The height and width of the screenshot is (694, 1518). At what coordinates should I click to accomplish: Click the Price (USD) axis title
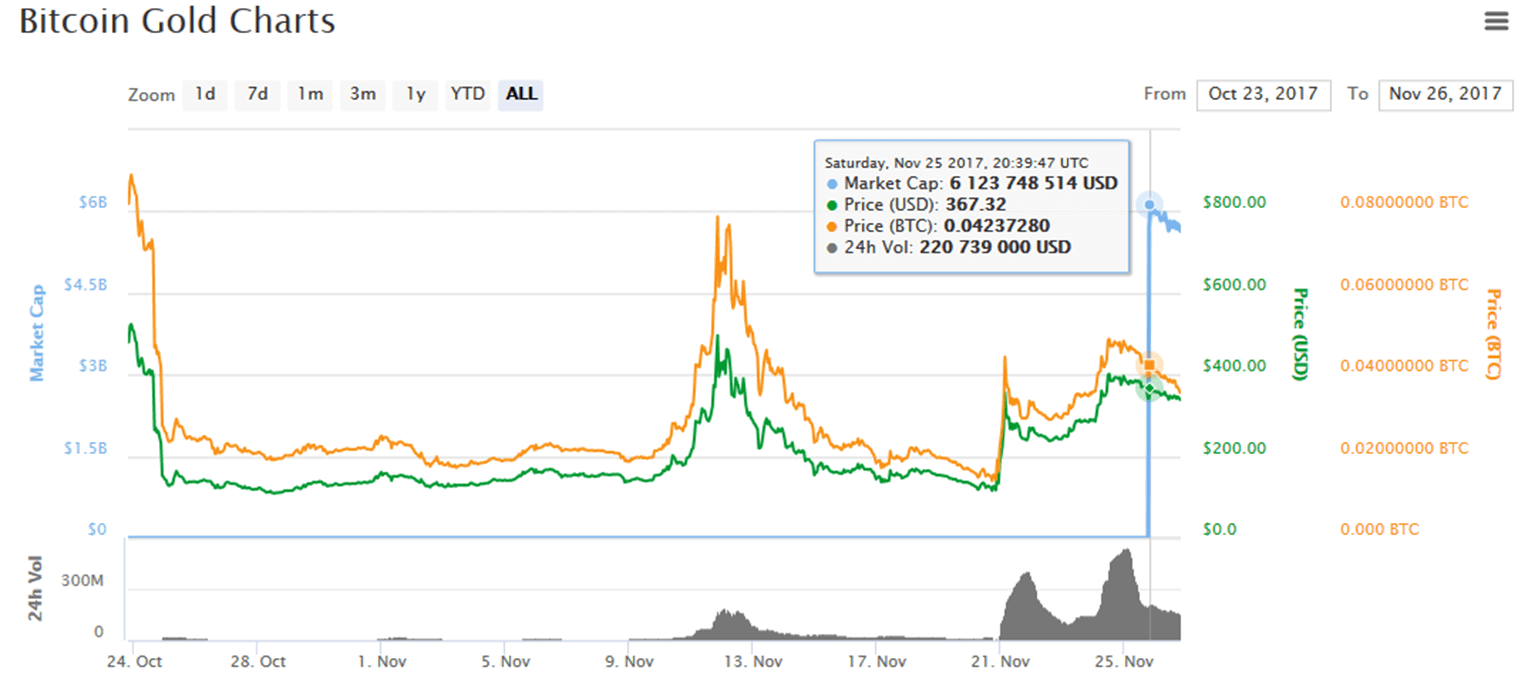click(1299, 334)
